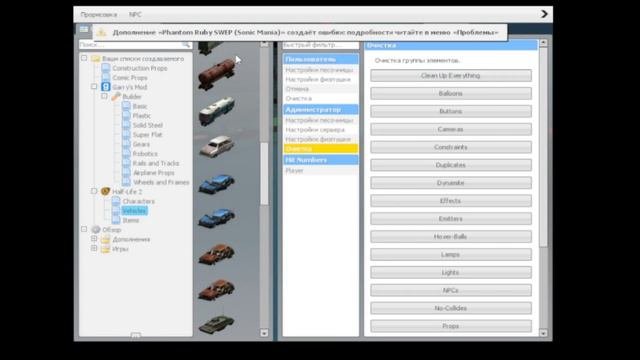Viewport: 640px width, 360px height.
Task: Spawn the white and blue train car prop
Action: tap(217, 110)
